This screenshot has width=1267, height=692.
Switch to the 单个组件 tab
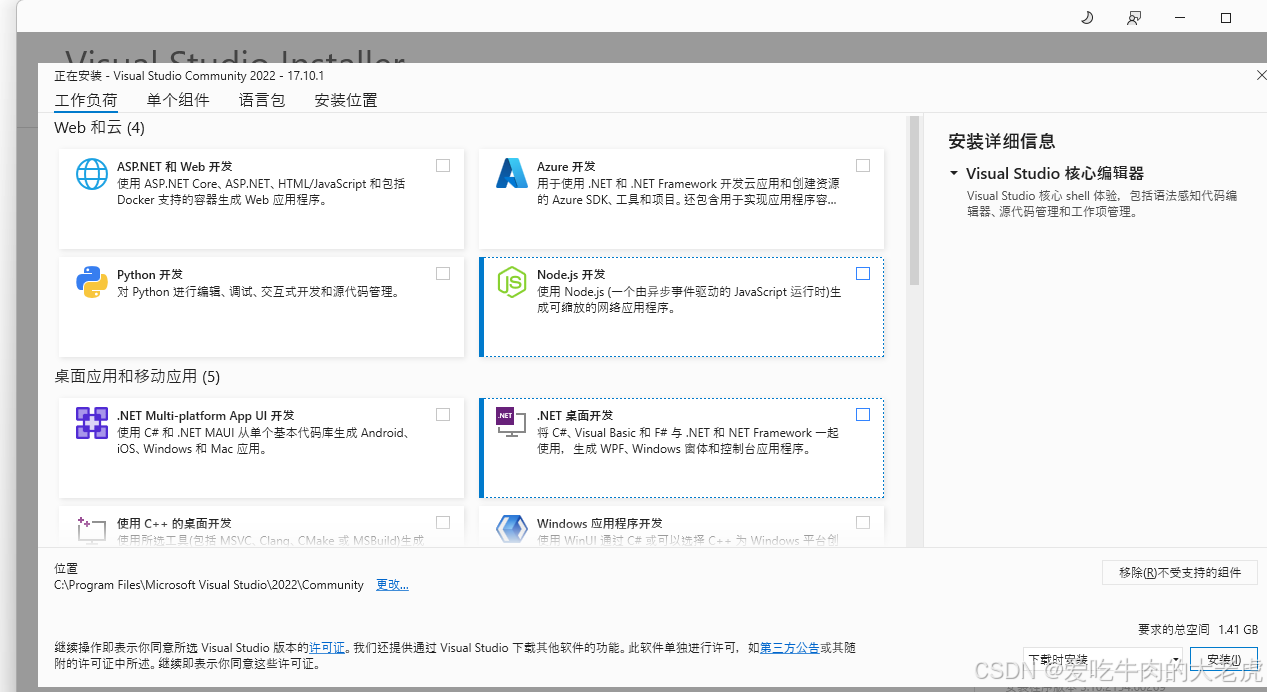[178, 100]
